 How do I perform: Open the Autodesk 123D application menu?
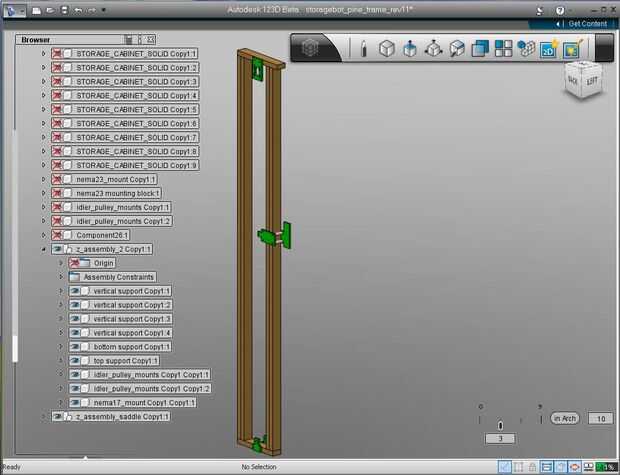(15, 11)
